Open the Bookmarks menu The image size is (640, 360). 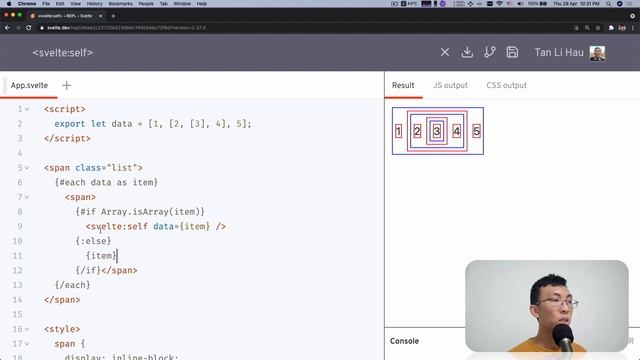120,4
